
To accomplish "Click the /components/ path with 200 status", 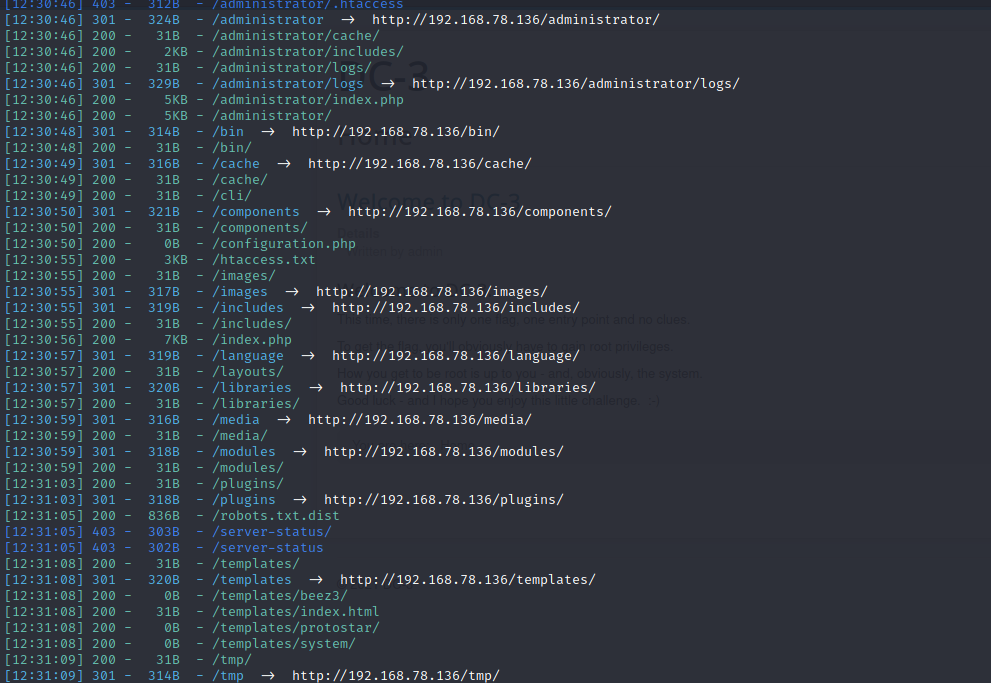I will pos(260,228).
